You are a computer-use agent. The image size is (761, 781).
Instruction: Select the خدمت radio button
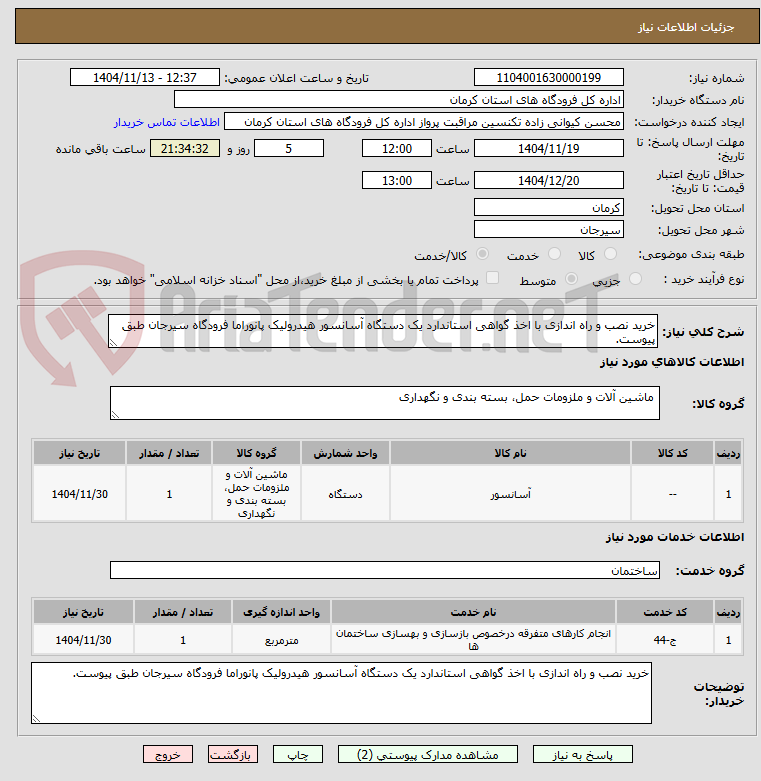pyautogui.click(x=554, y=254)
